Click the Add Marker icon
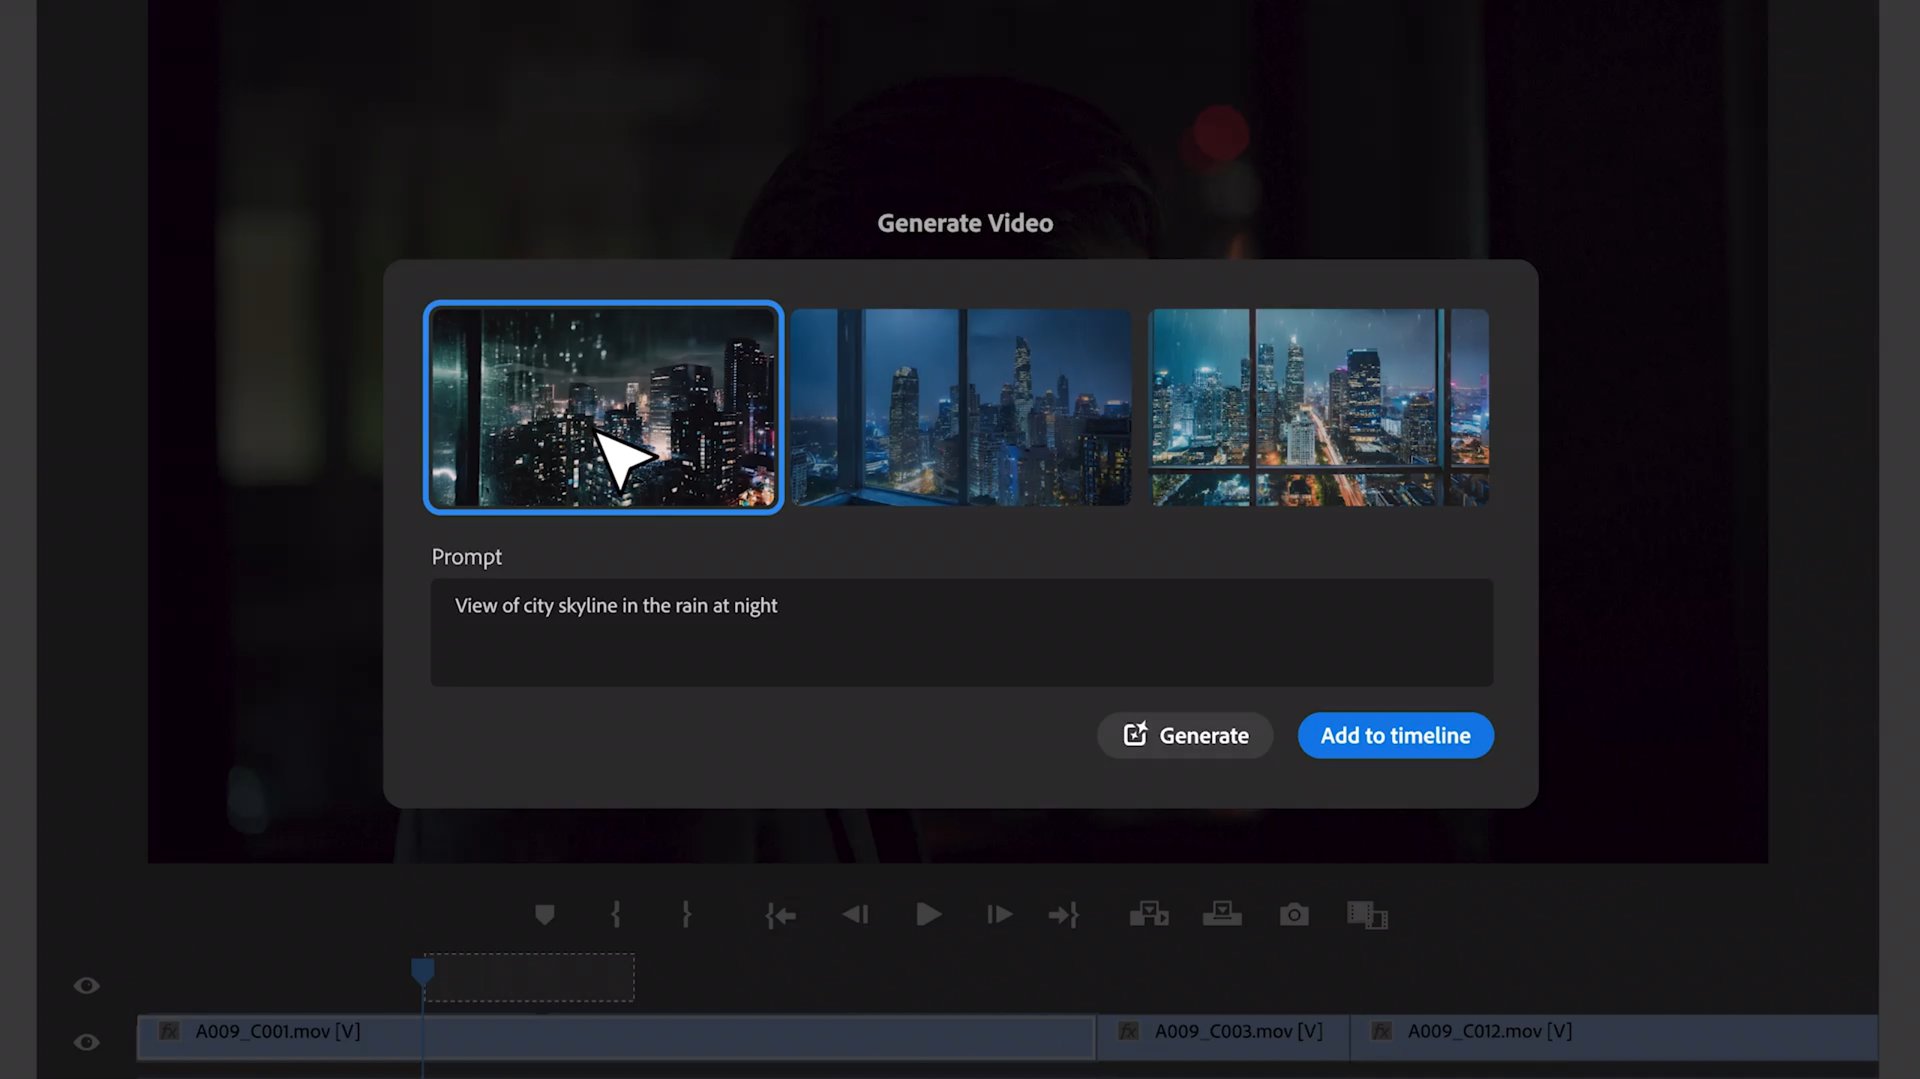 click(x=544, y=914)
